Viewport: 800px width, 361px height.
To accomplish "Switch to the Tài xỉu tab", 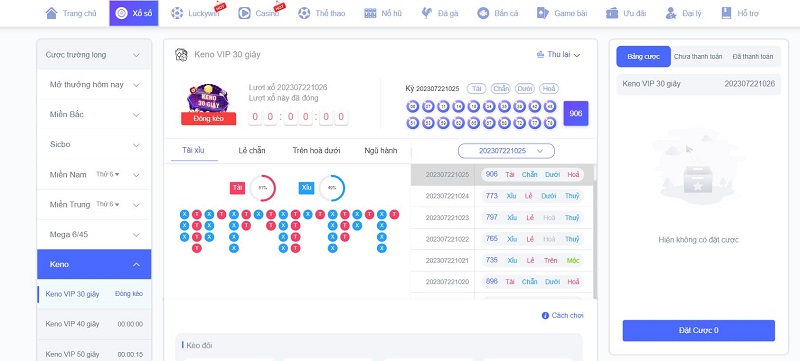I will [x=193, y=150].
